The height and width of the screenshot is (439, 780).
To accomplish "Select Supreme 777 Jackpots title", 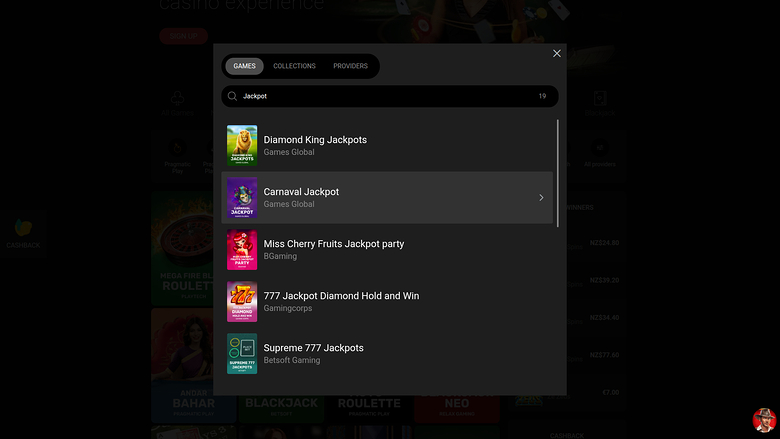I will click(313, 348).
